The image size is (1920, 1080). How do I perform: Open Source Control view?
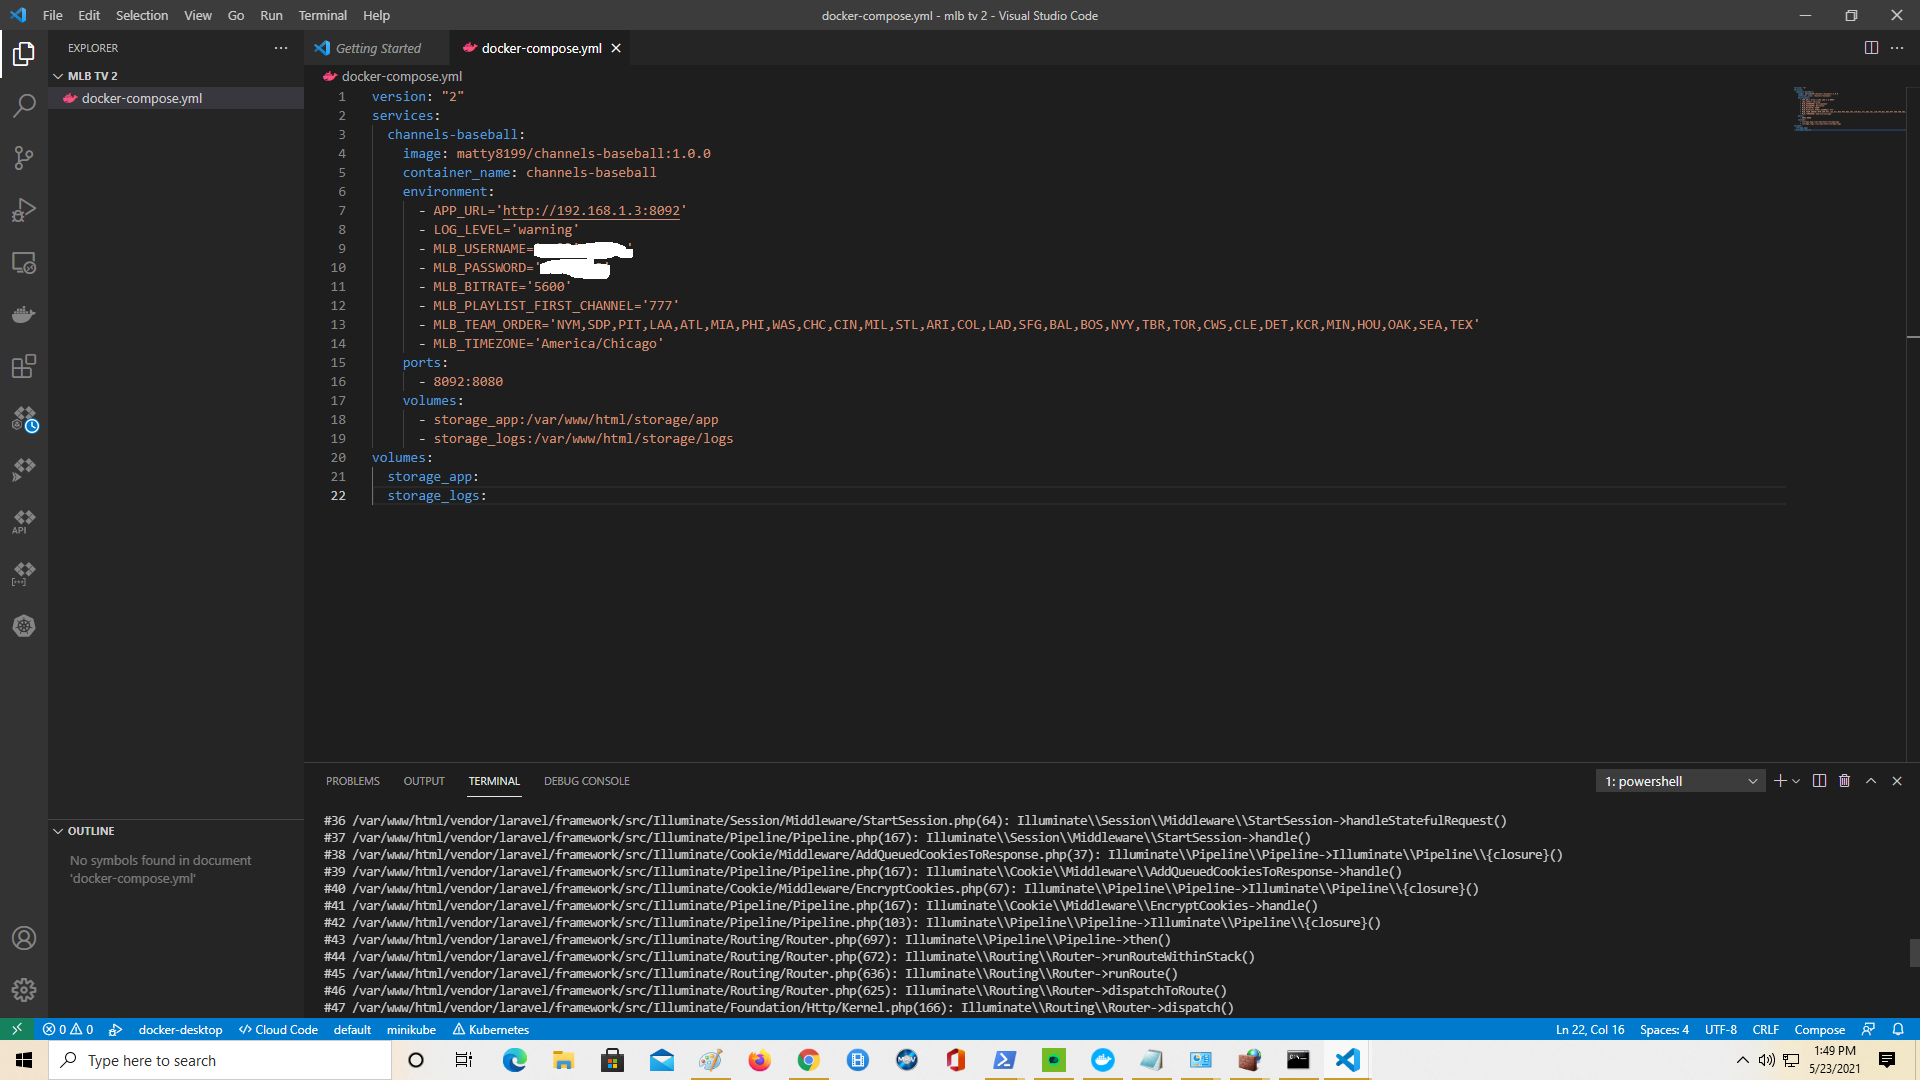click(24, 158)
